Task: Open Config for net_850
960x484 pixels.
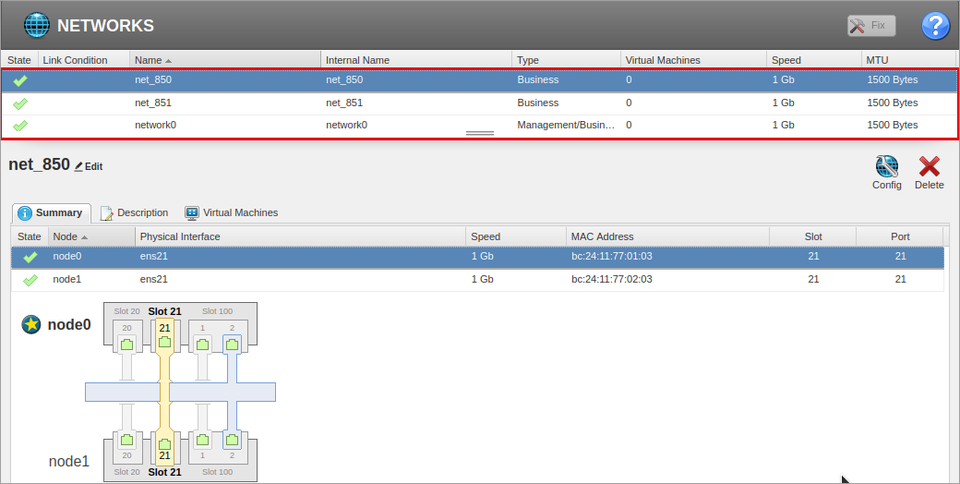Action: pos(887,173)
